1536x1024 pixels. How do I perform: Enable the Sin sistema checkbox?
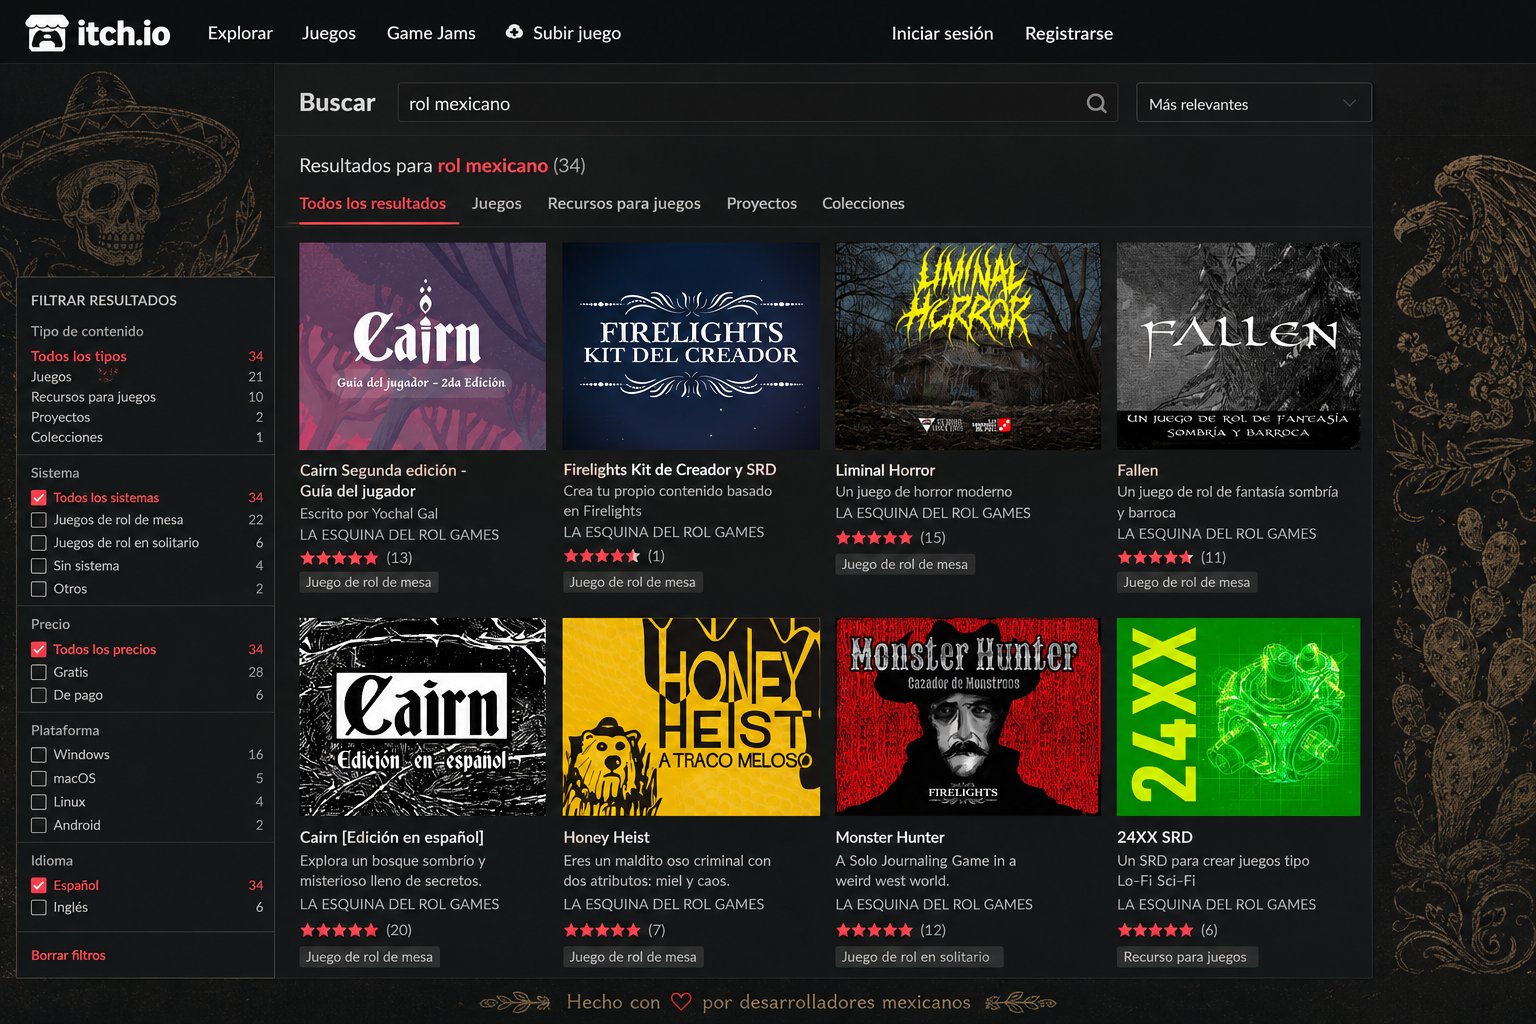point(39,566)
